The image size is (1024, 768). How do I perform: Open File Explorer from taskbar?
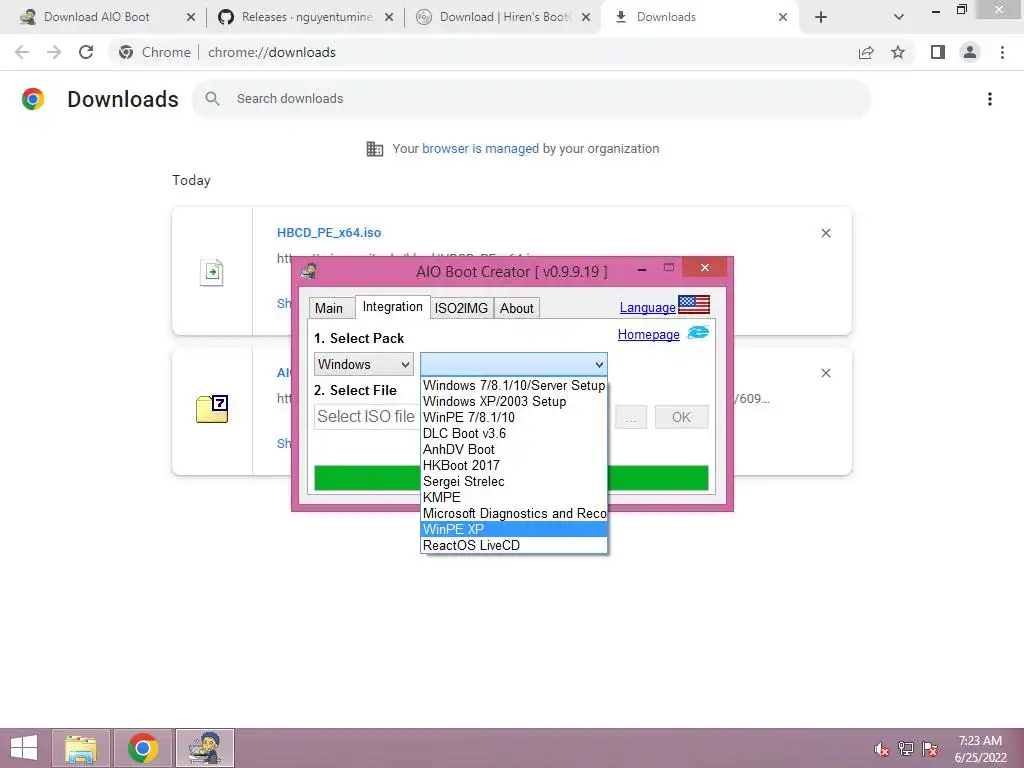pyautogui.click(x=80, y=748)
